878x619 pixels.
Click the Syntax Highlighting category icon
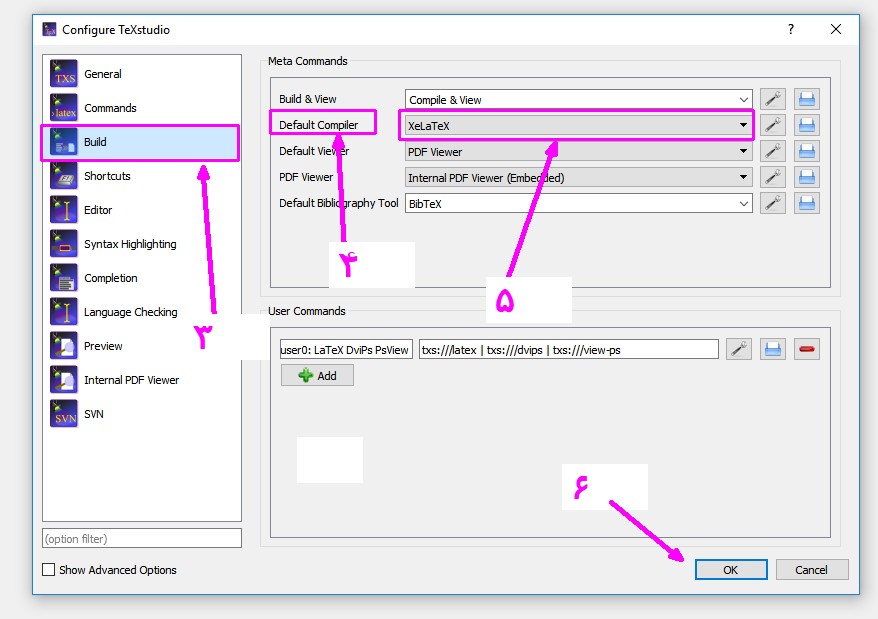click(x=64, y=244)
